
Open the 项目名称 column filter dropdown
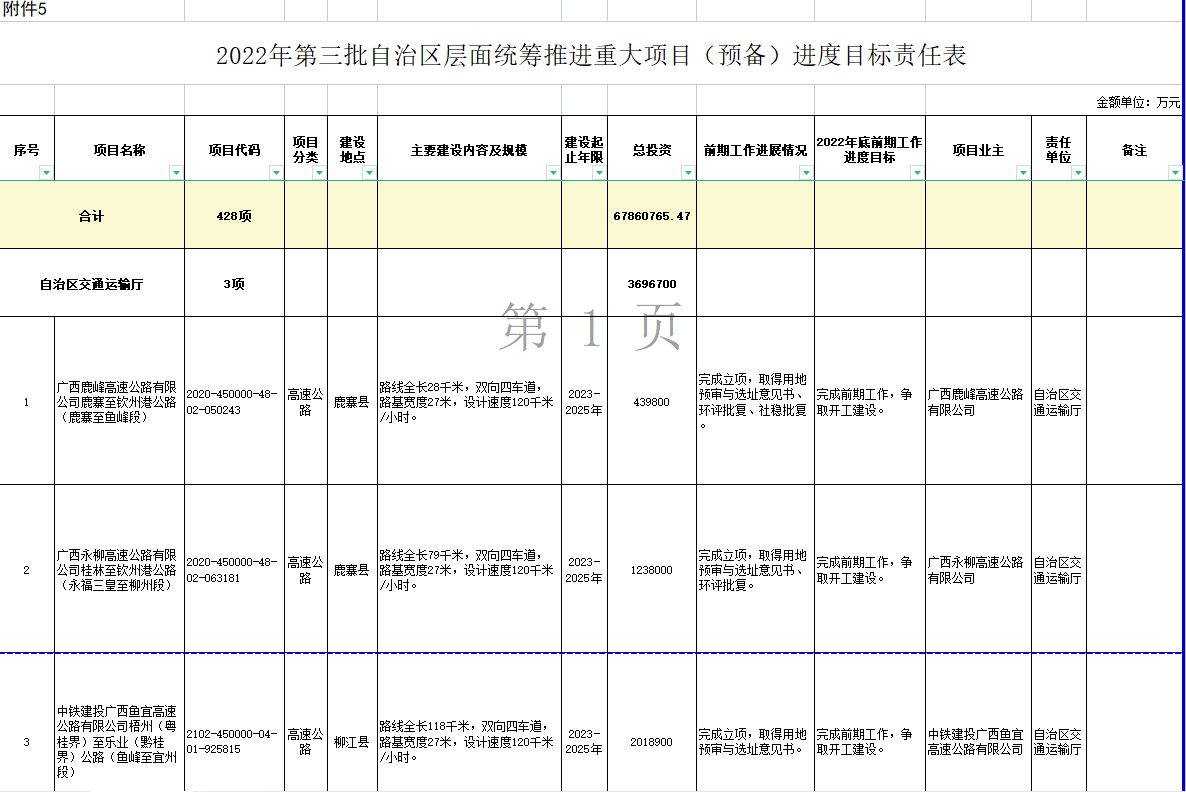point(176,172)
